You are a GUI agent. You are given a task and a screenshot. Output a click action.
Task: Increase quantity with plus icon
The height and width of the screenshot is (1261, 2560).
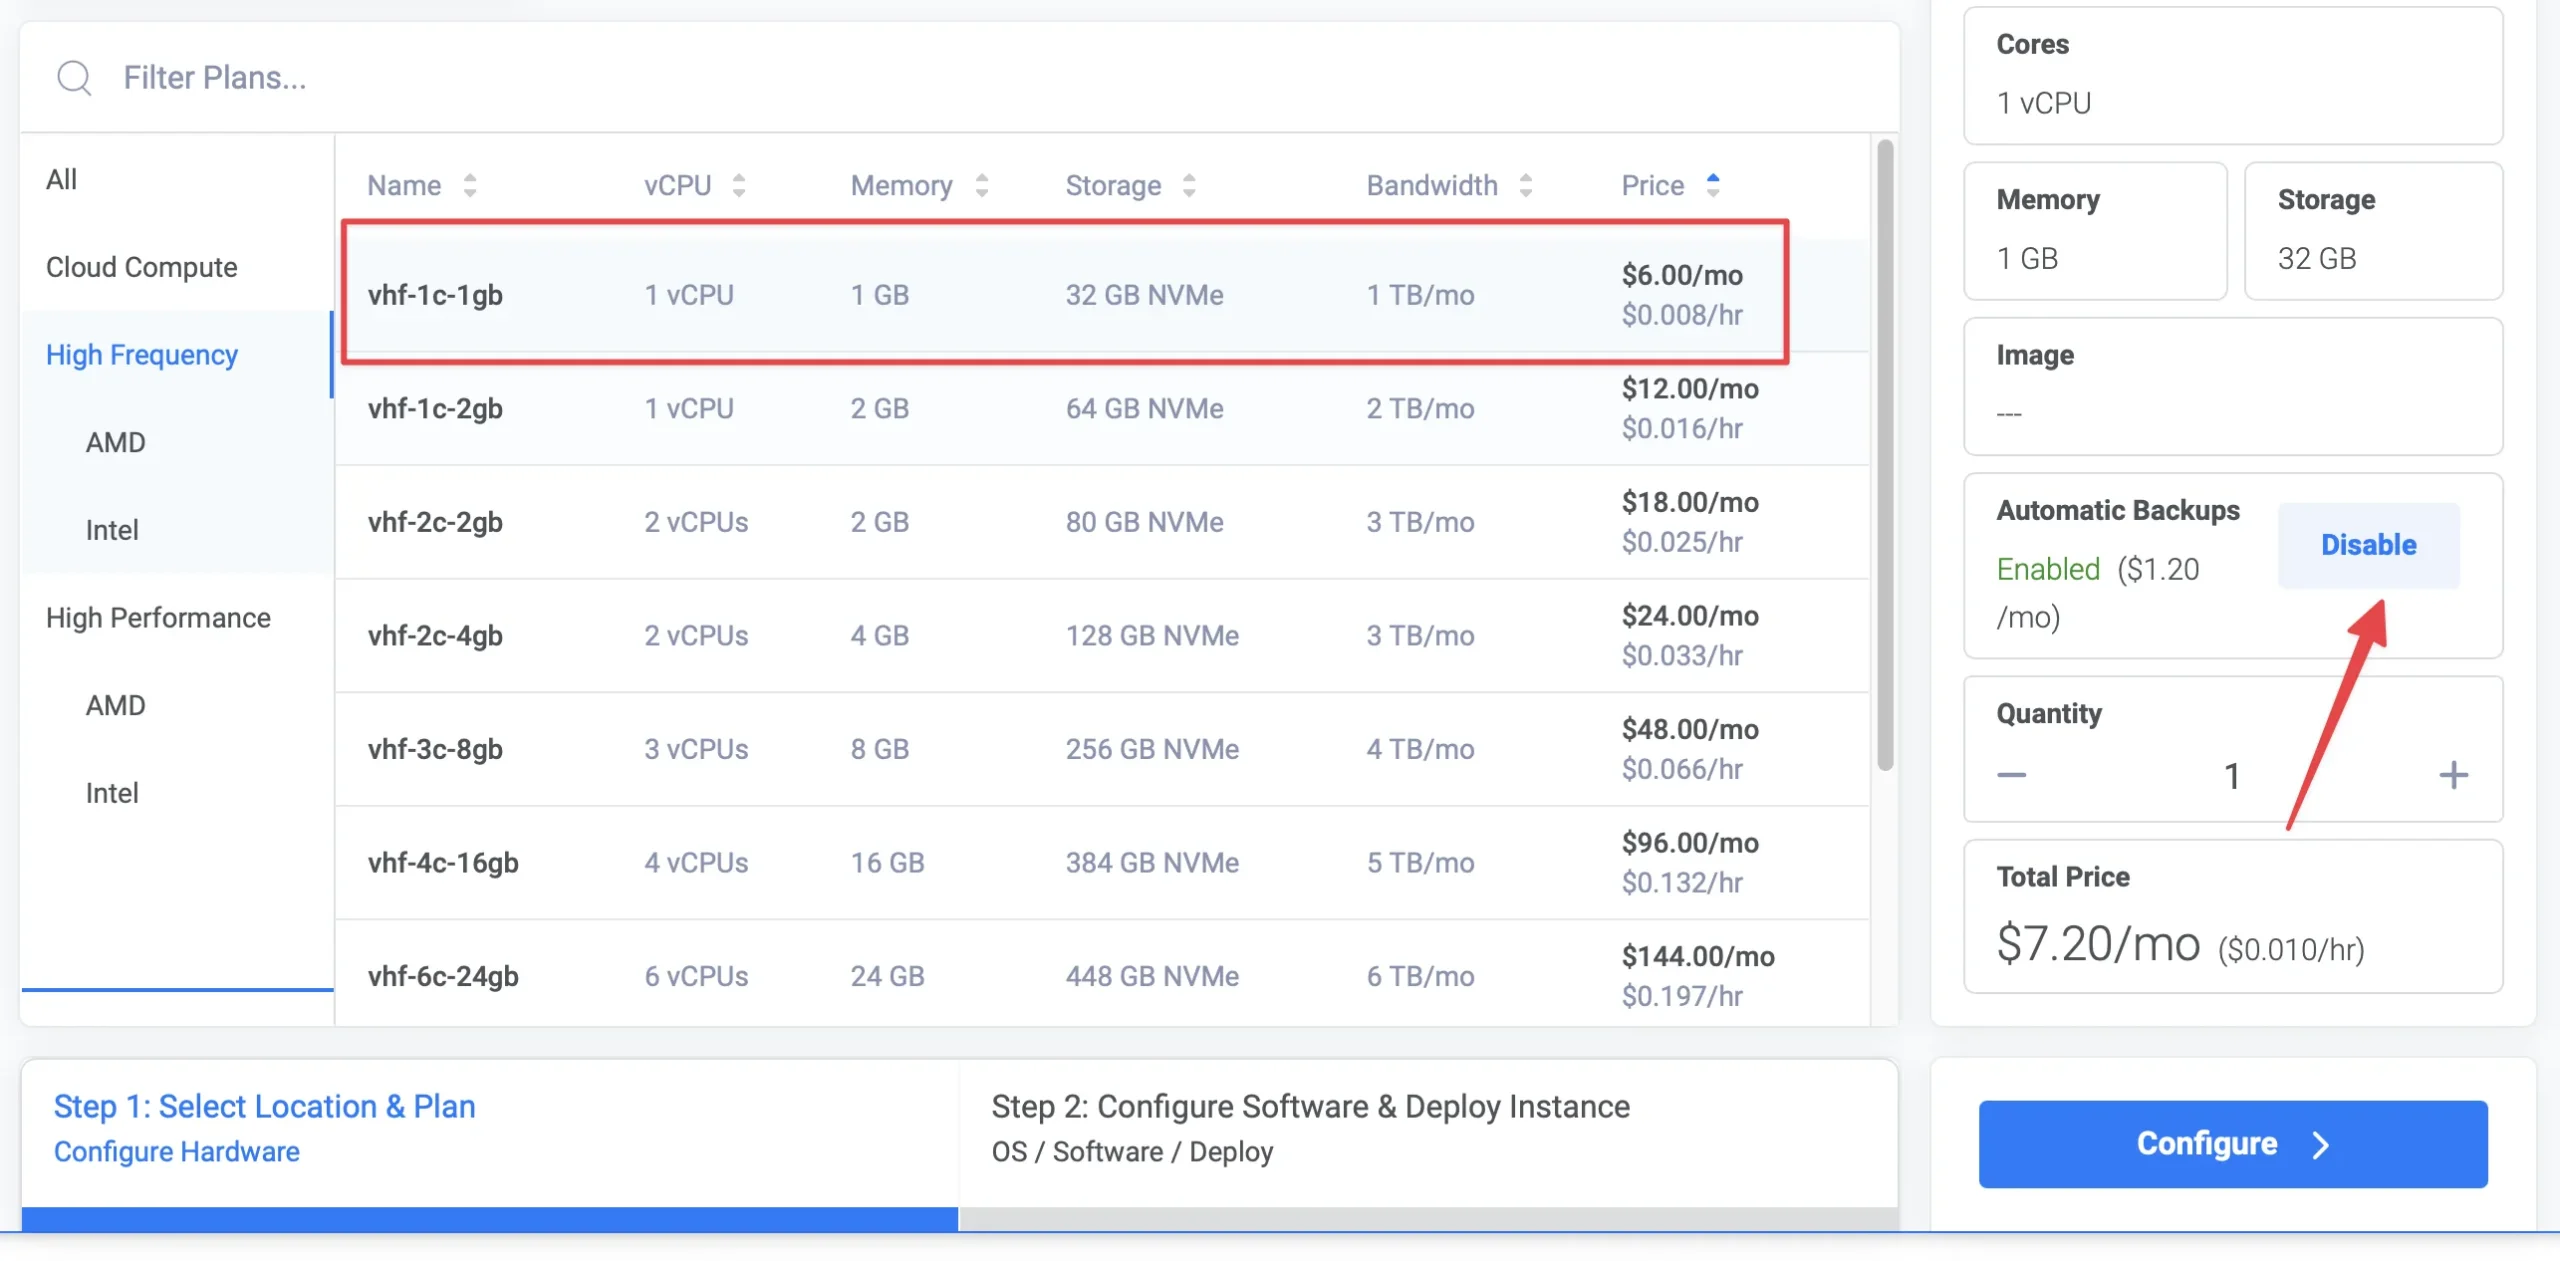(2453, 775)
